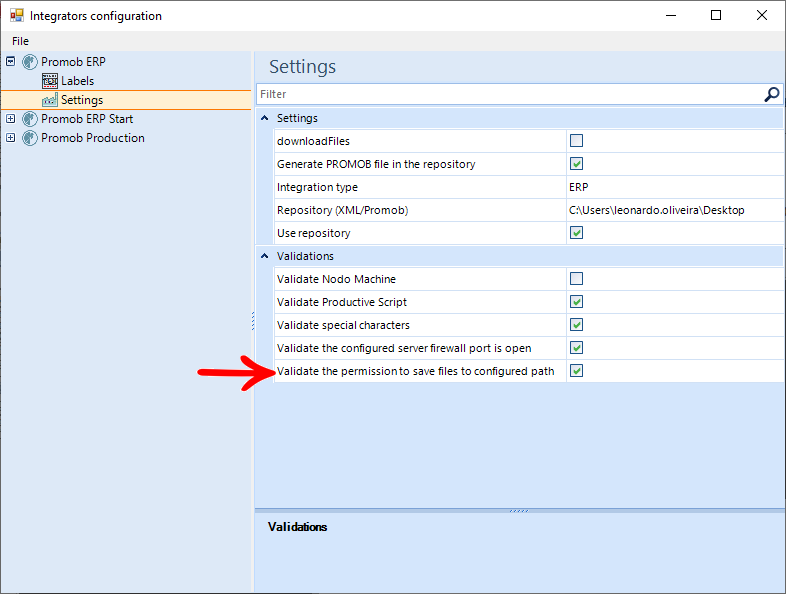Click the Validate Nodo Machine label
The height and width of the screenshot is (600, 786).
coord(336,279)
